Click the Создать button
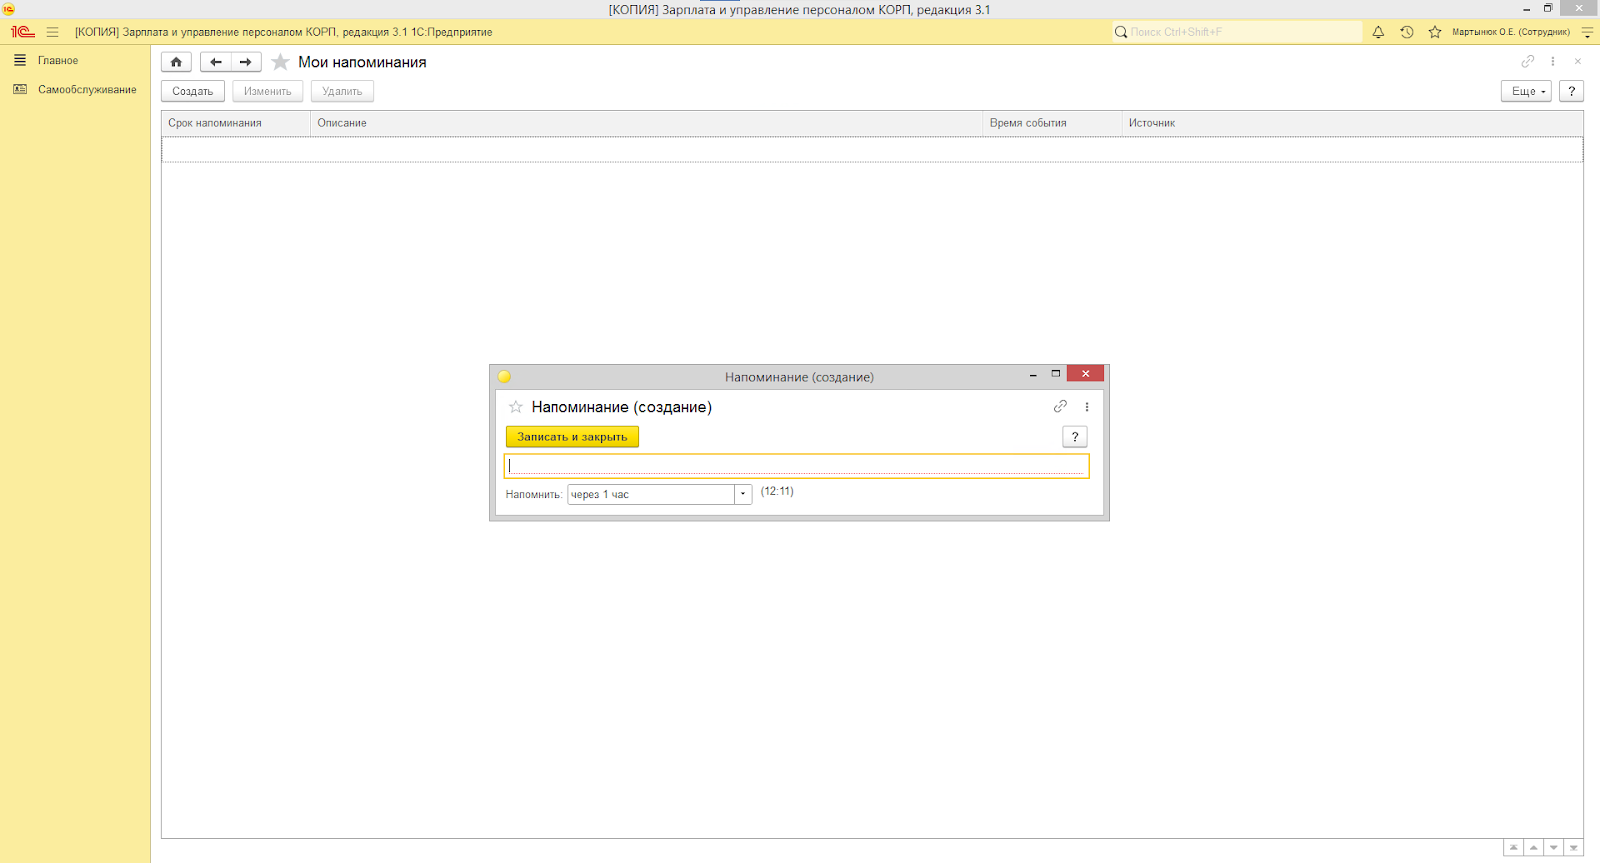The height and width of the screenshot is (863, 1600). 192,91
